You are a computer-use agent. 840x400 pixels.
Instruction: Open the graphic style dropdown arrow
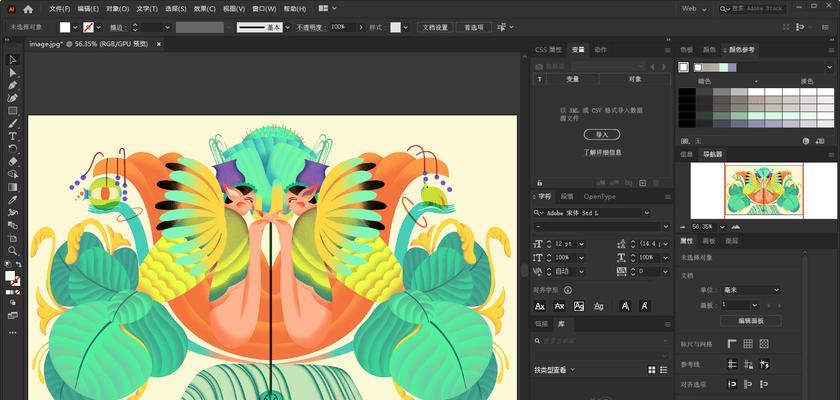click(x=406, y=27)
